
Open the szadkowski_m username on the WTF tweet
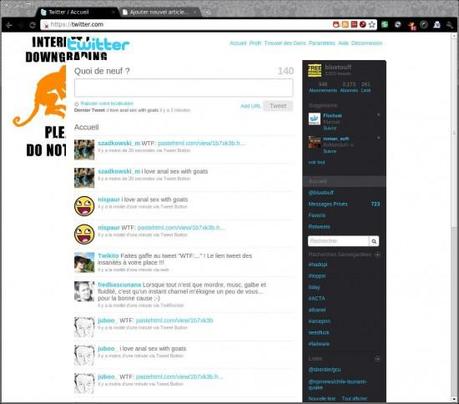(119, 143)
